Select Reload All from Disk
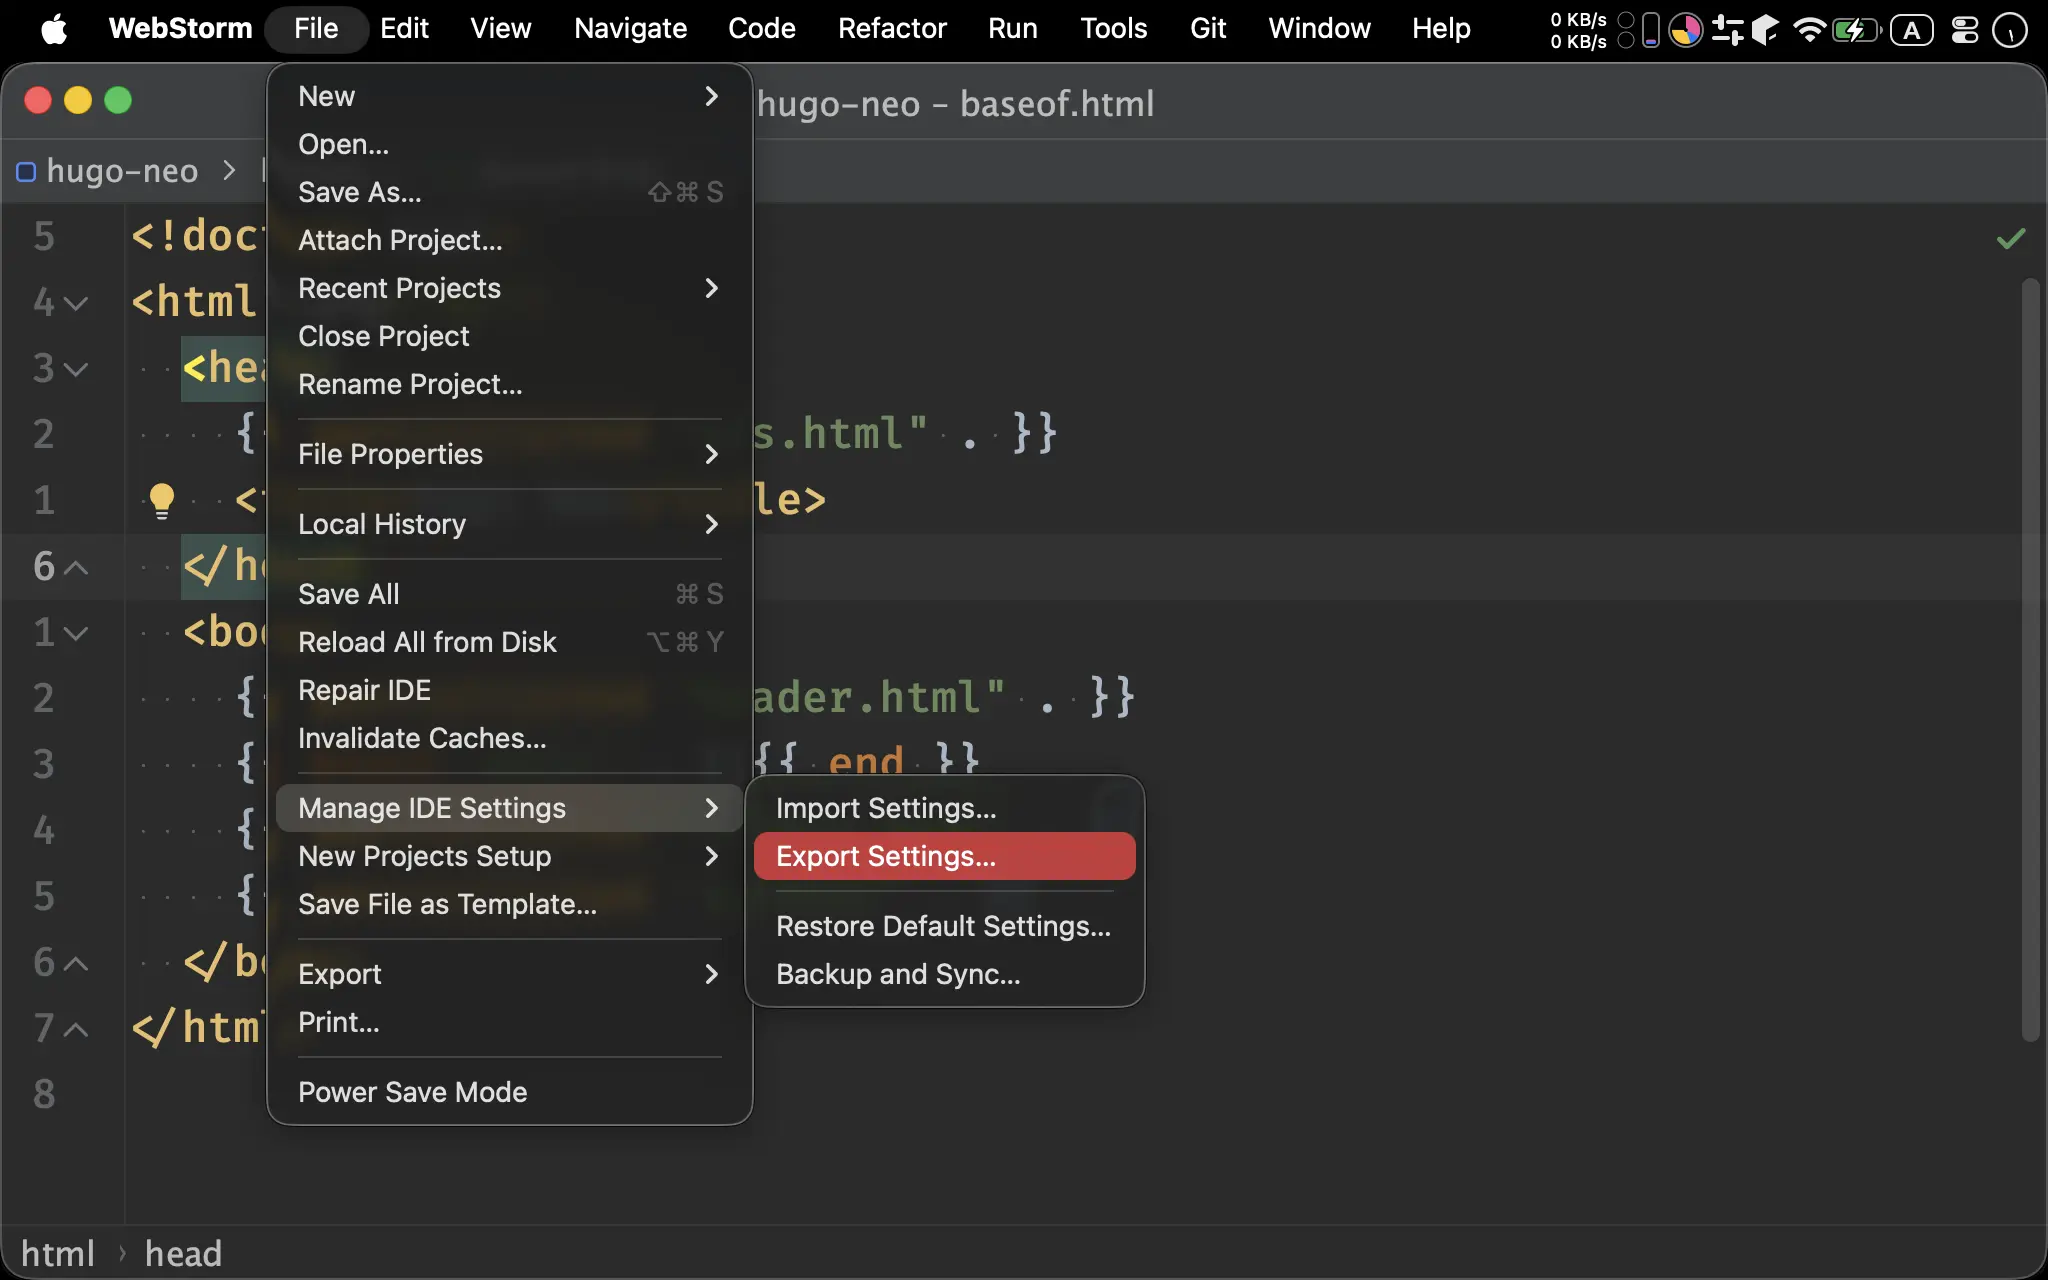 (509, 642)
